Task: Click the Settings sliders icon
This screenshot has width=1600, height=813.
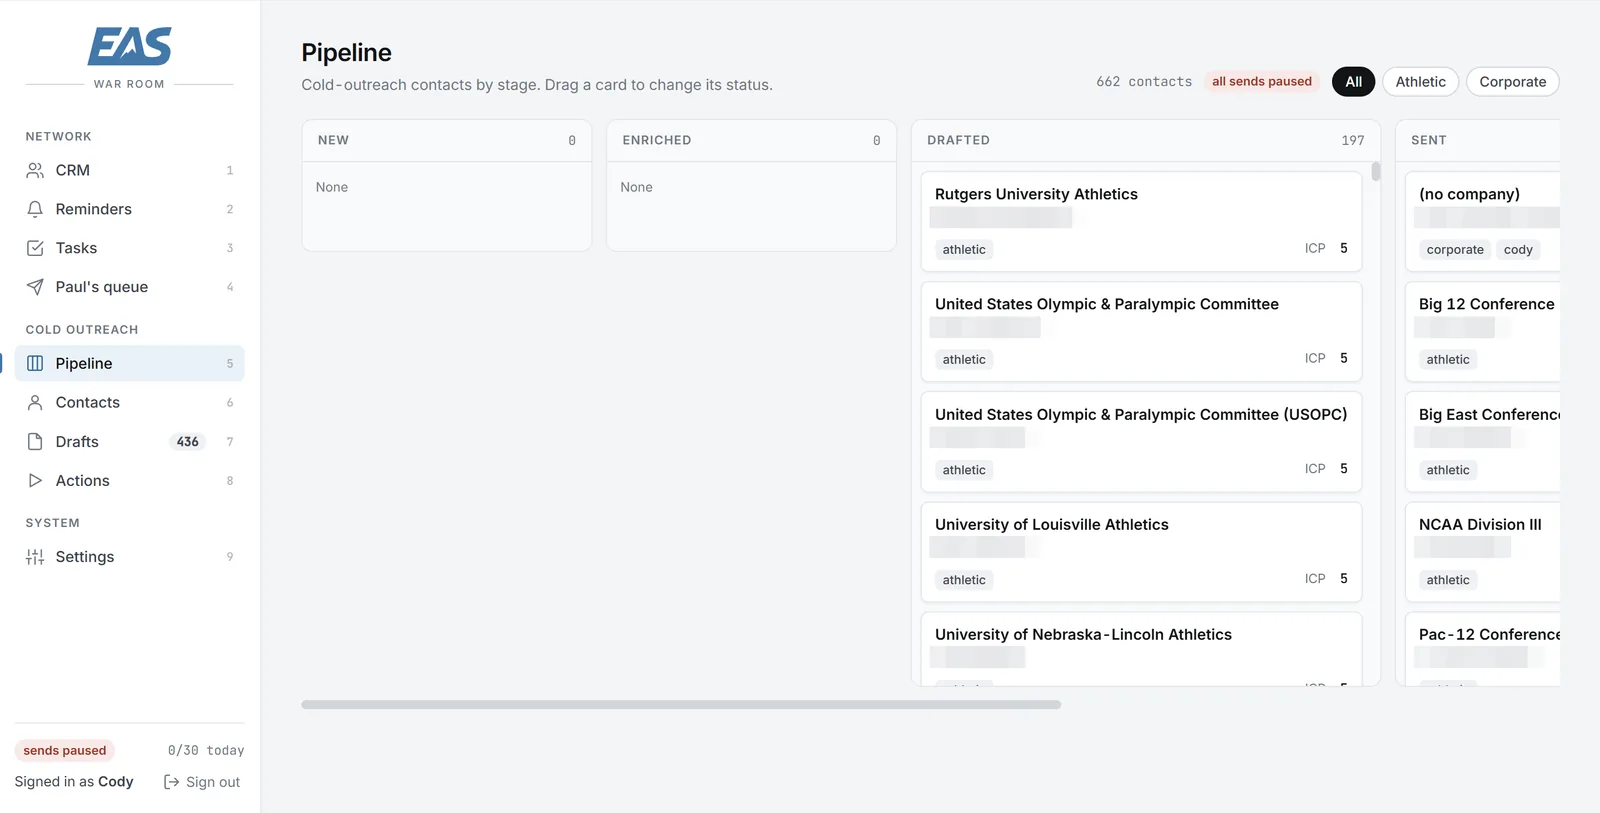Action: coord(35,557)
